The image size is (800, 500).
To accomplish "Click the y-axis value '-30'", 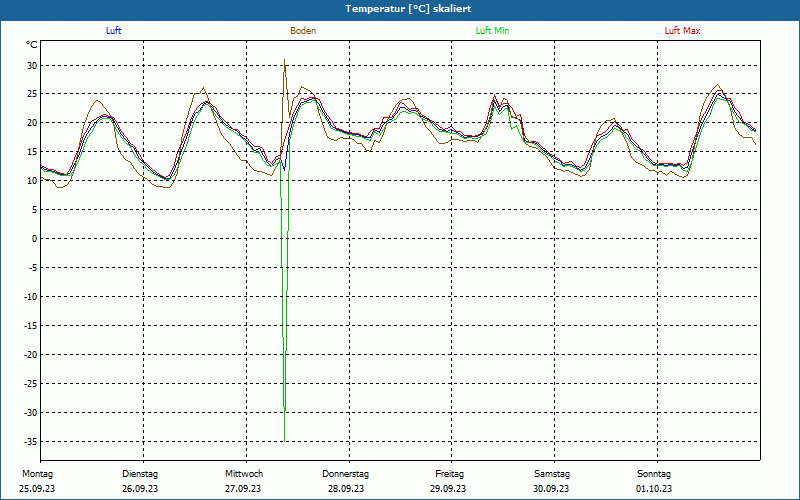I will tap(31, 412).
